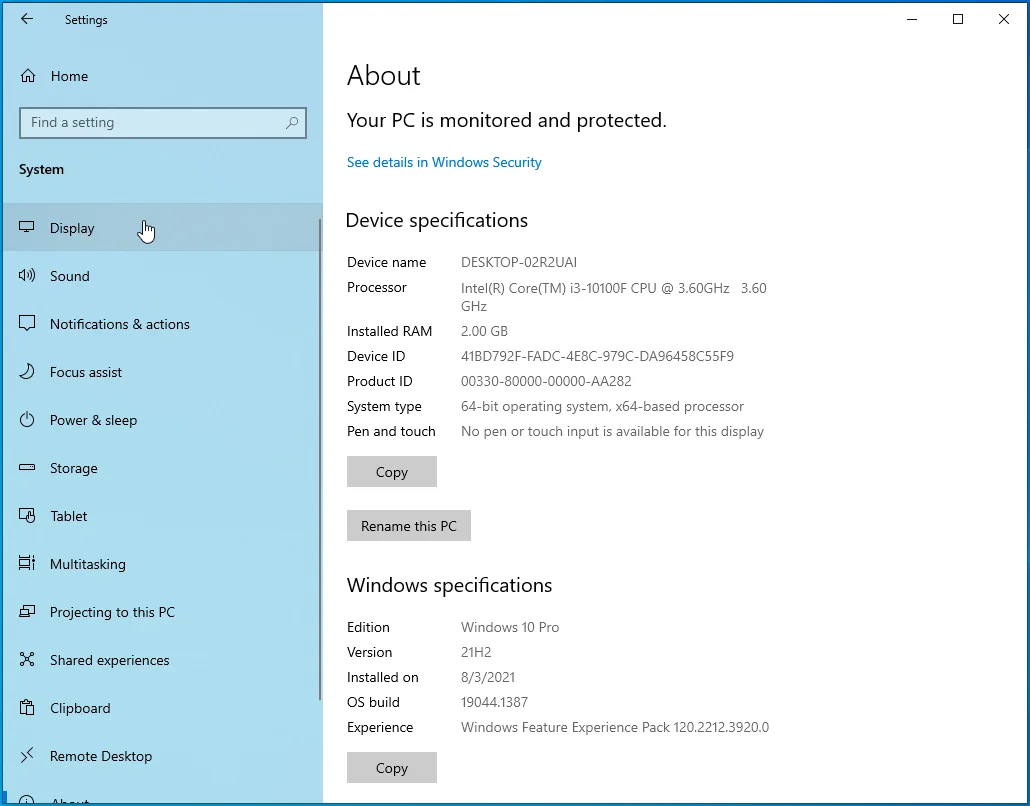Image resolution: width=1030 pixels, height=806 pixels.
Task: Open Tablet settings
Action: (x=161, y=516)
